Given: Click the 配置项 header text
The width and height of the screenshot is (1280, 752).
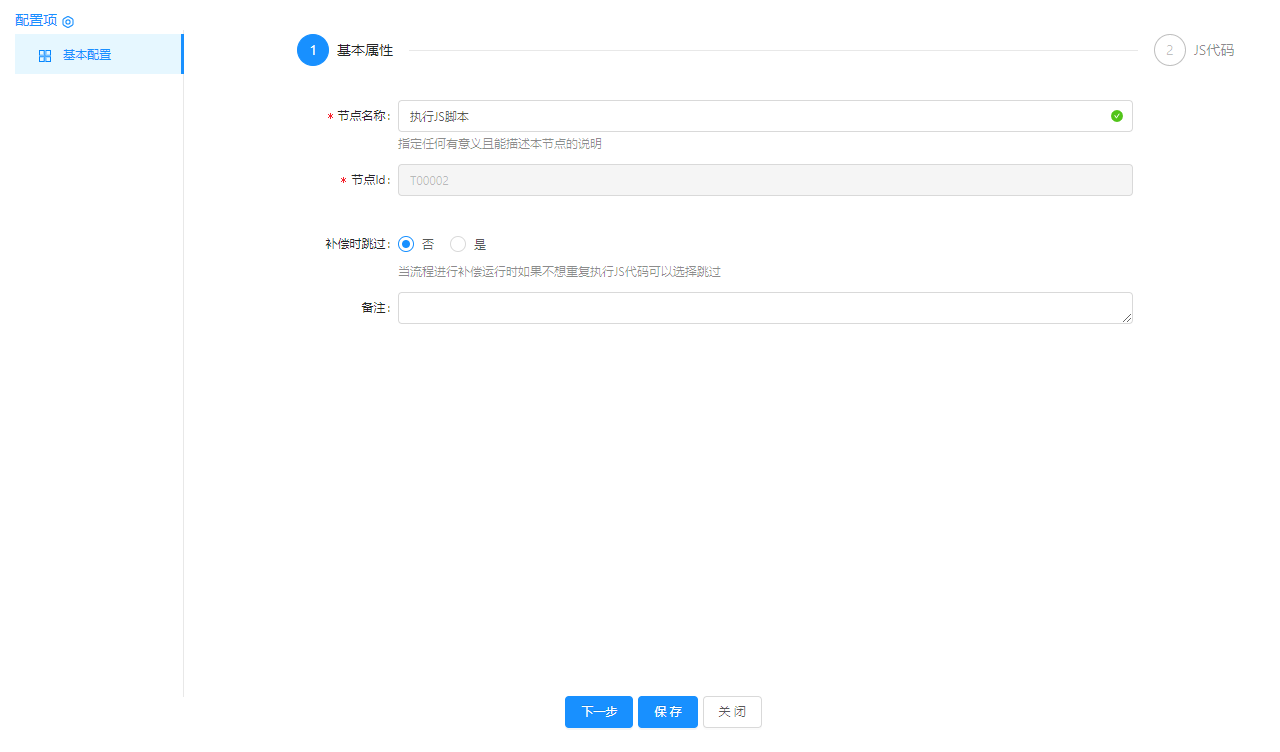Looking at the screenshot, I should tap(36, 20).
